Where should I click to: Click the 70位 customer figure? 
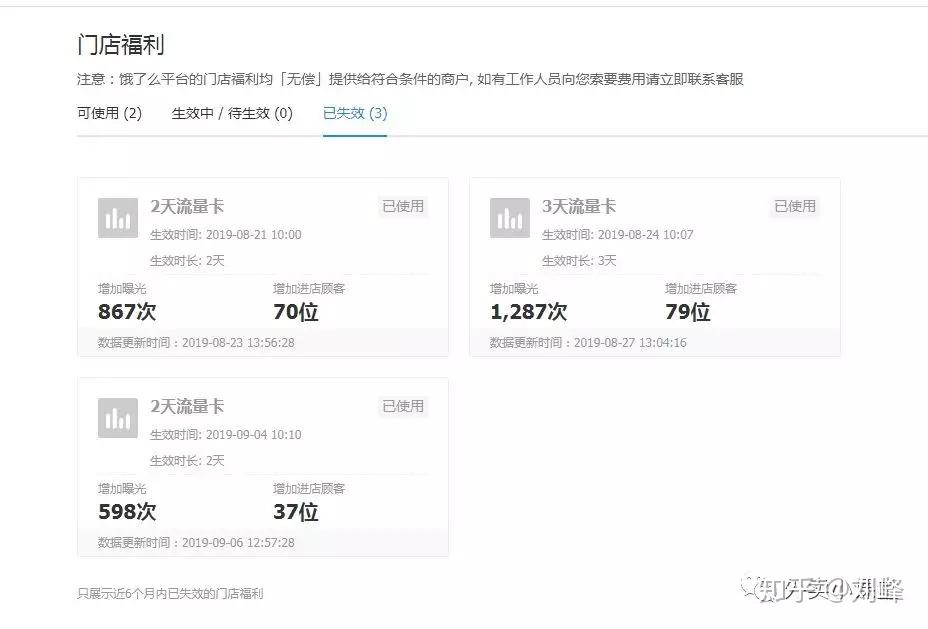click(295, 311)
